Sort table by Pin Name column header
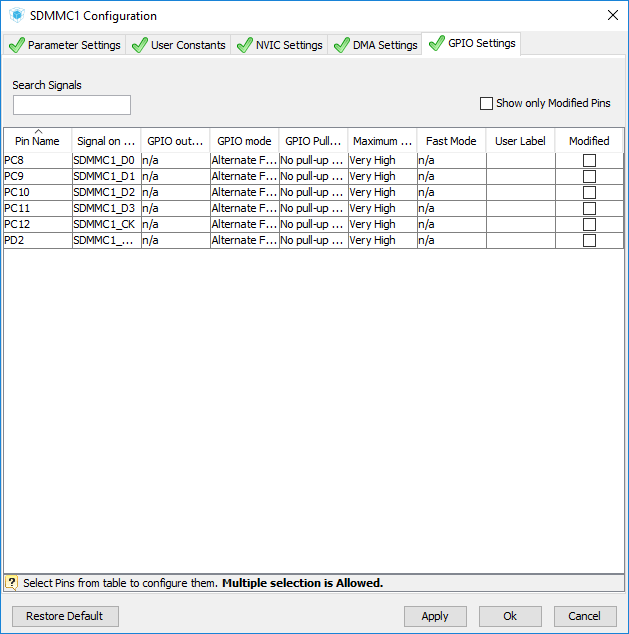 pos(38,141)
